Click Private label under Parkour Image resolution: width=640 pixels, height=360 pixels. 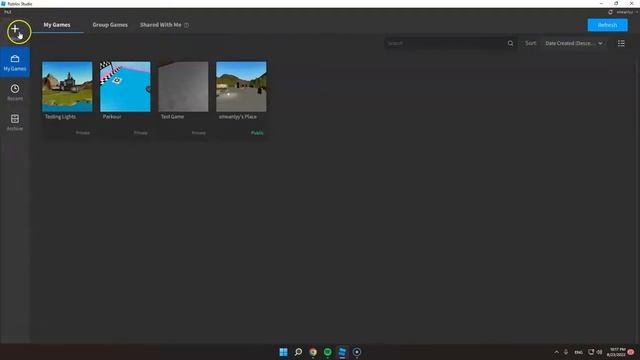pyautogui.click(x=141, y=133)
